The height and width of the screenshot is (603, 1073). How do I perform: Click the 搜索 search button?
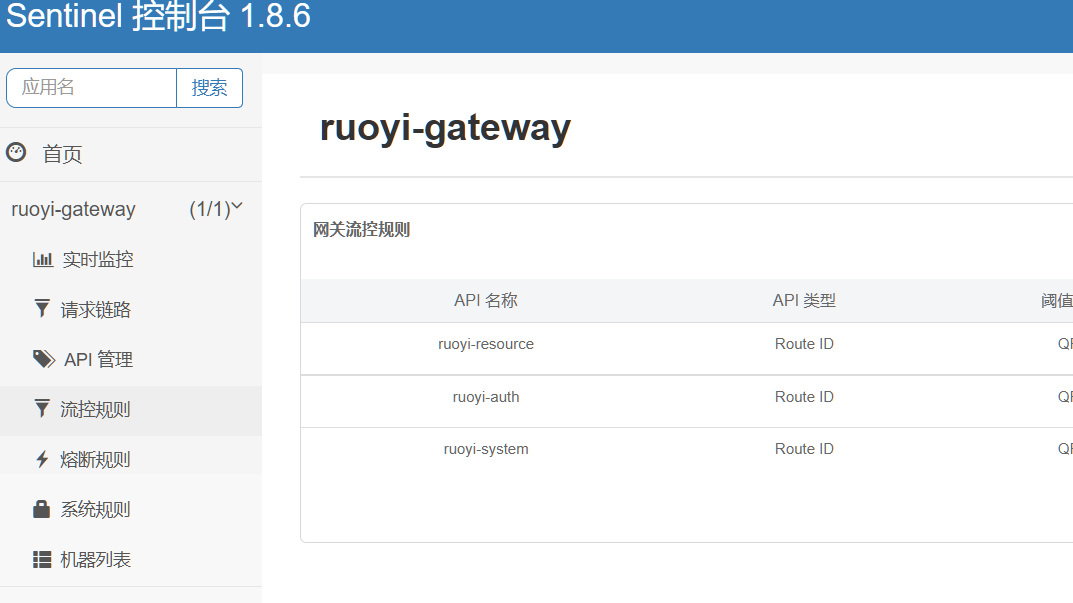tap(209, 88)
